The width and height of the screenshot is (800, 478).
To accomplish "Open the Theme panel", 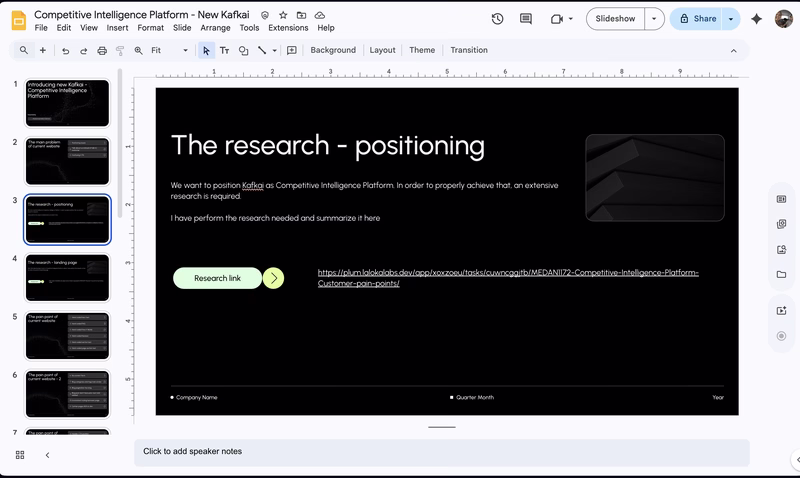I will tap(422, 50).
